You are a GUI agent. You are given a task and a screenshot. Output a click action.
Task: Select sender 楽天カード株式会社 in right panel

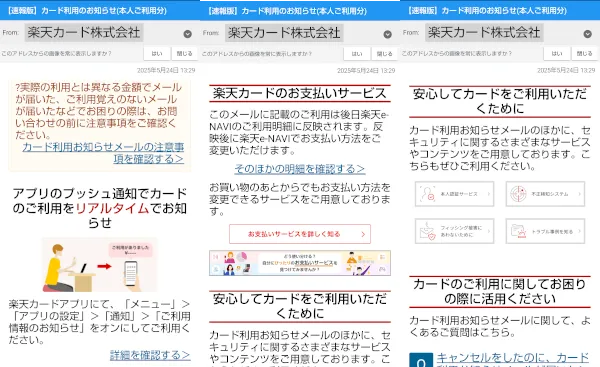click(484, 33)
